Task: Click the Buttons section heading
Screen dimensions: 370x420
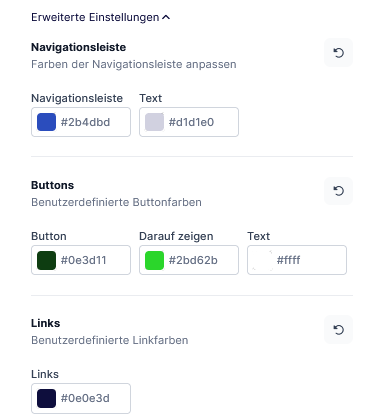Action: [52, 185]
